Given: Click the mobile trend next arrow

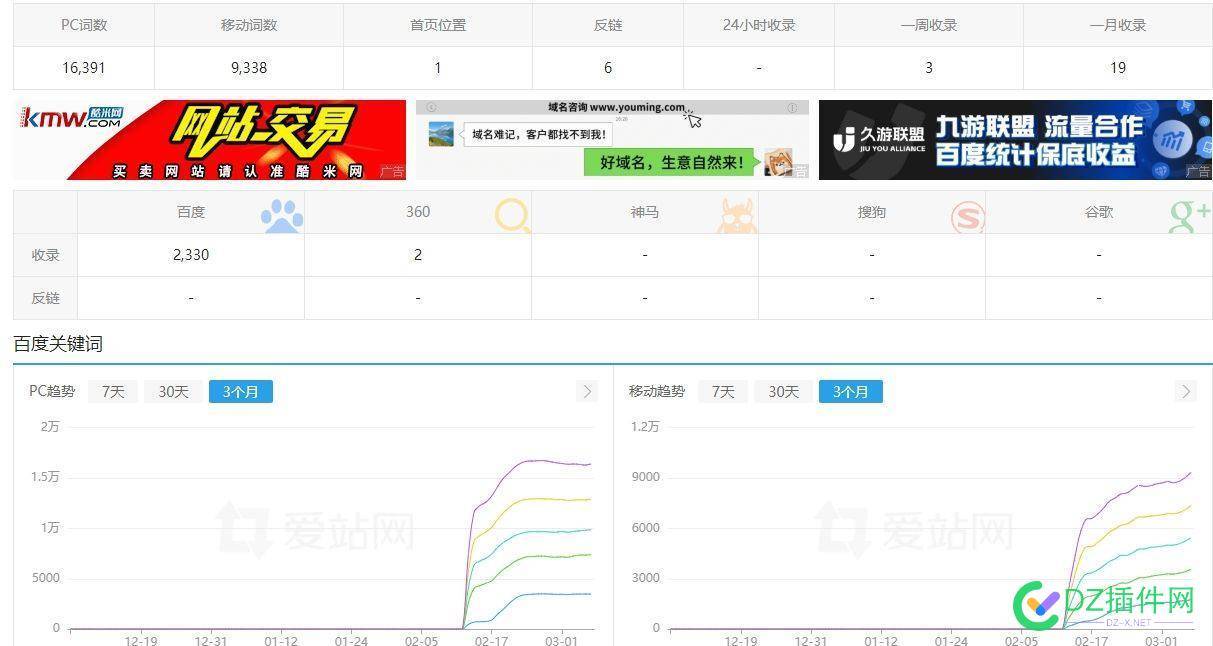Looking at the screenshot, I should pos(1187,391).
